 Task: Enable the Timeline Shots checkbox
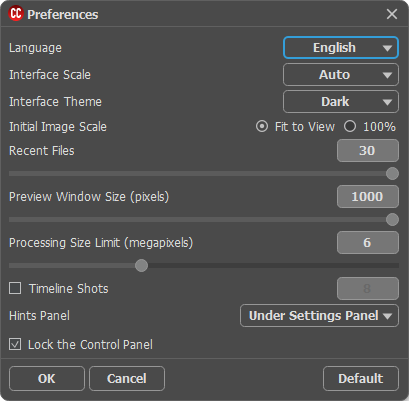coord(15,288)
